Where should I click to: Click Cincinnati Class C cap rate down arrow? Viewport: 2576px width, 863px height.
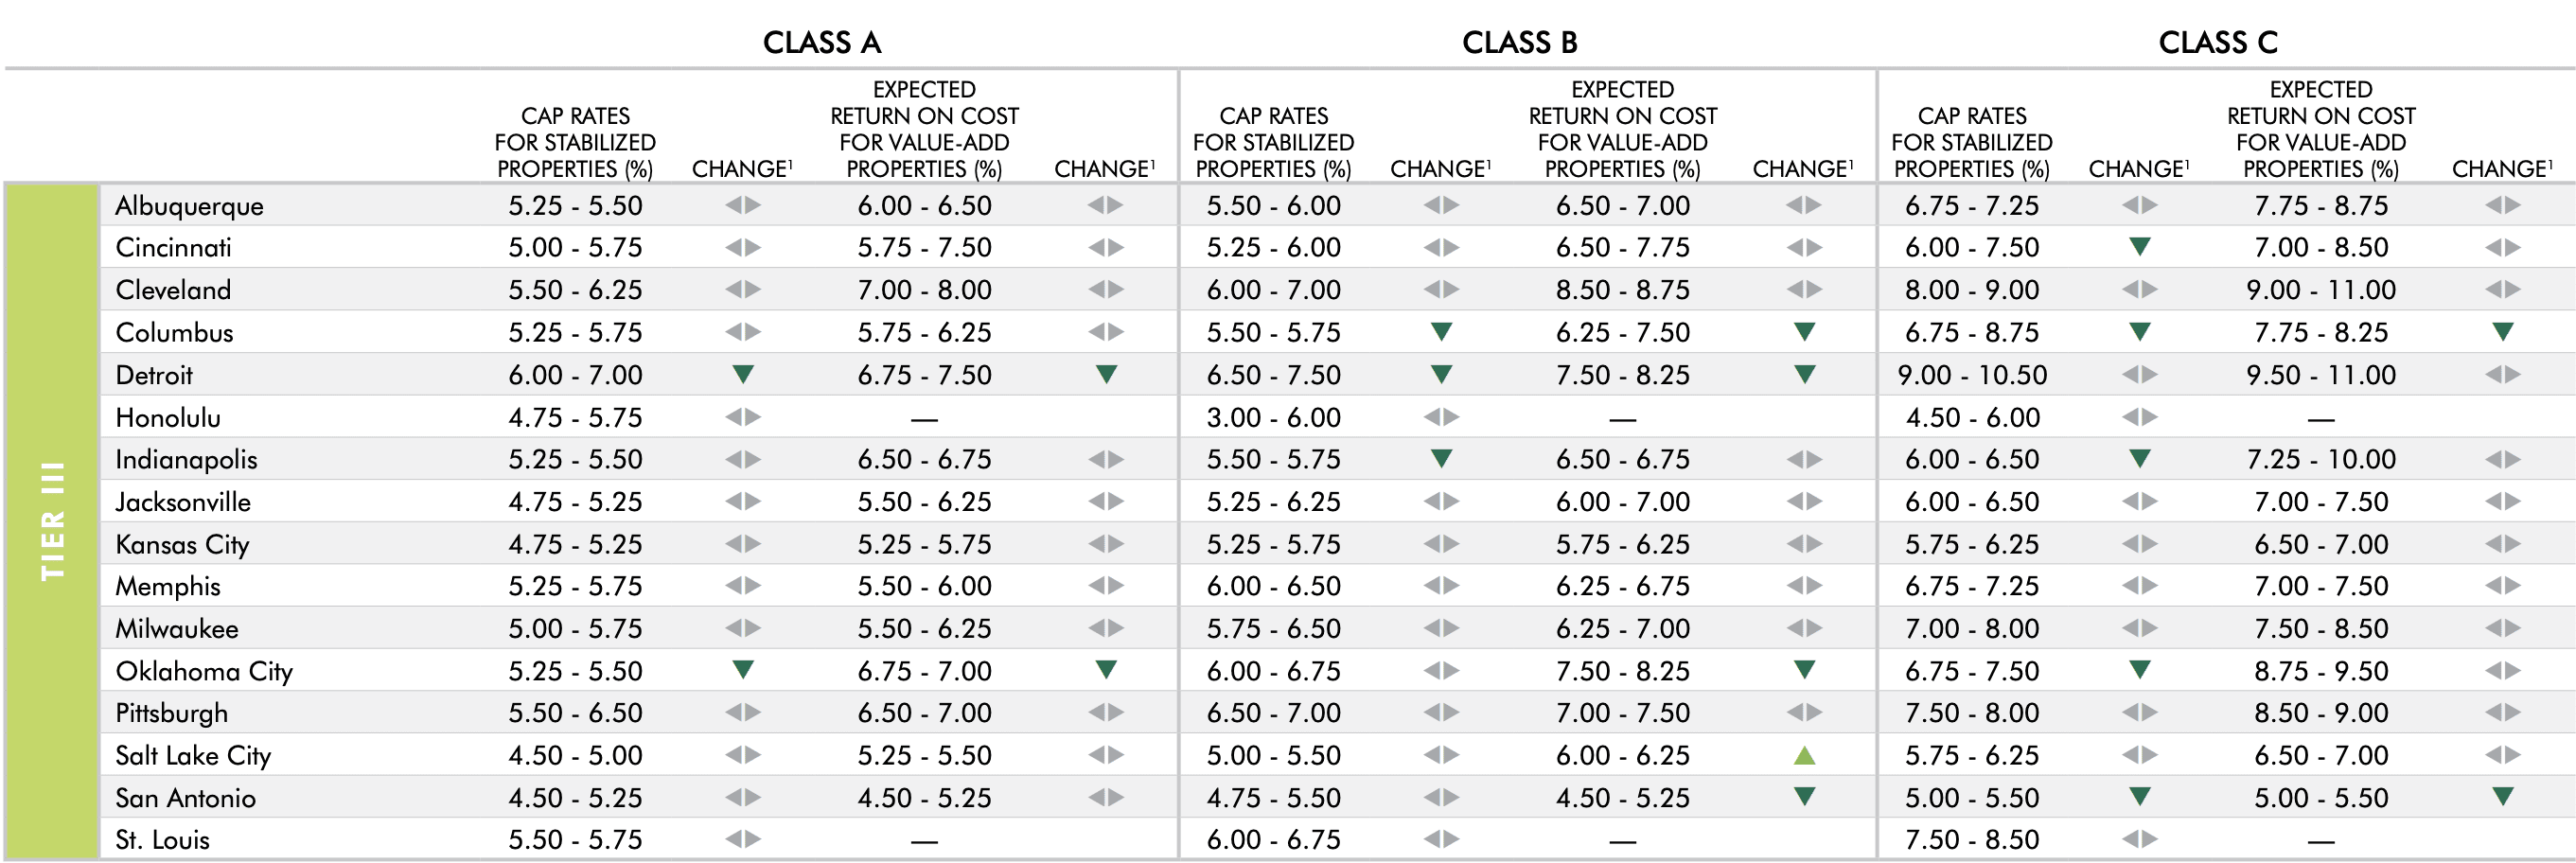click(2139, 247)
